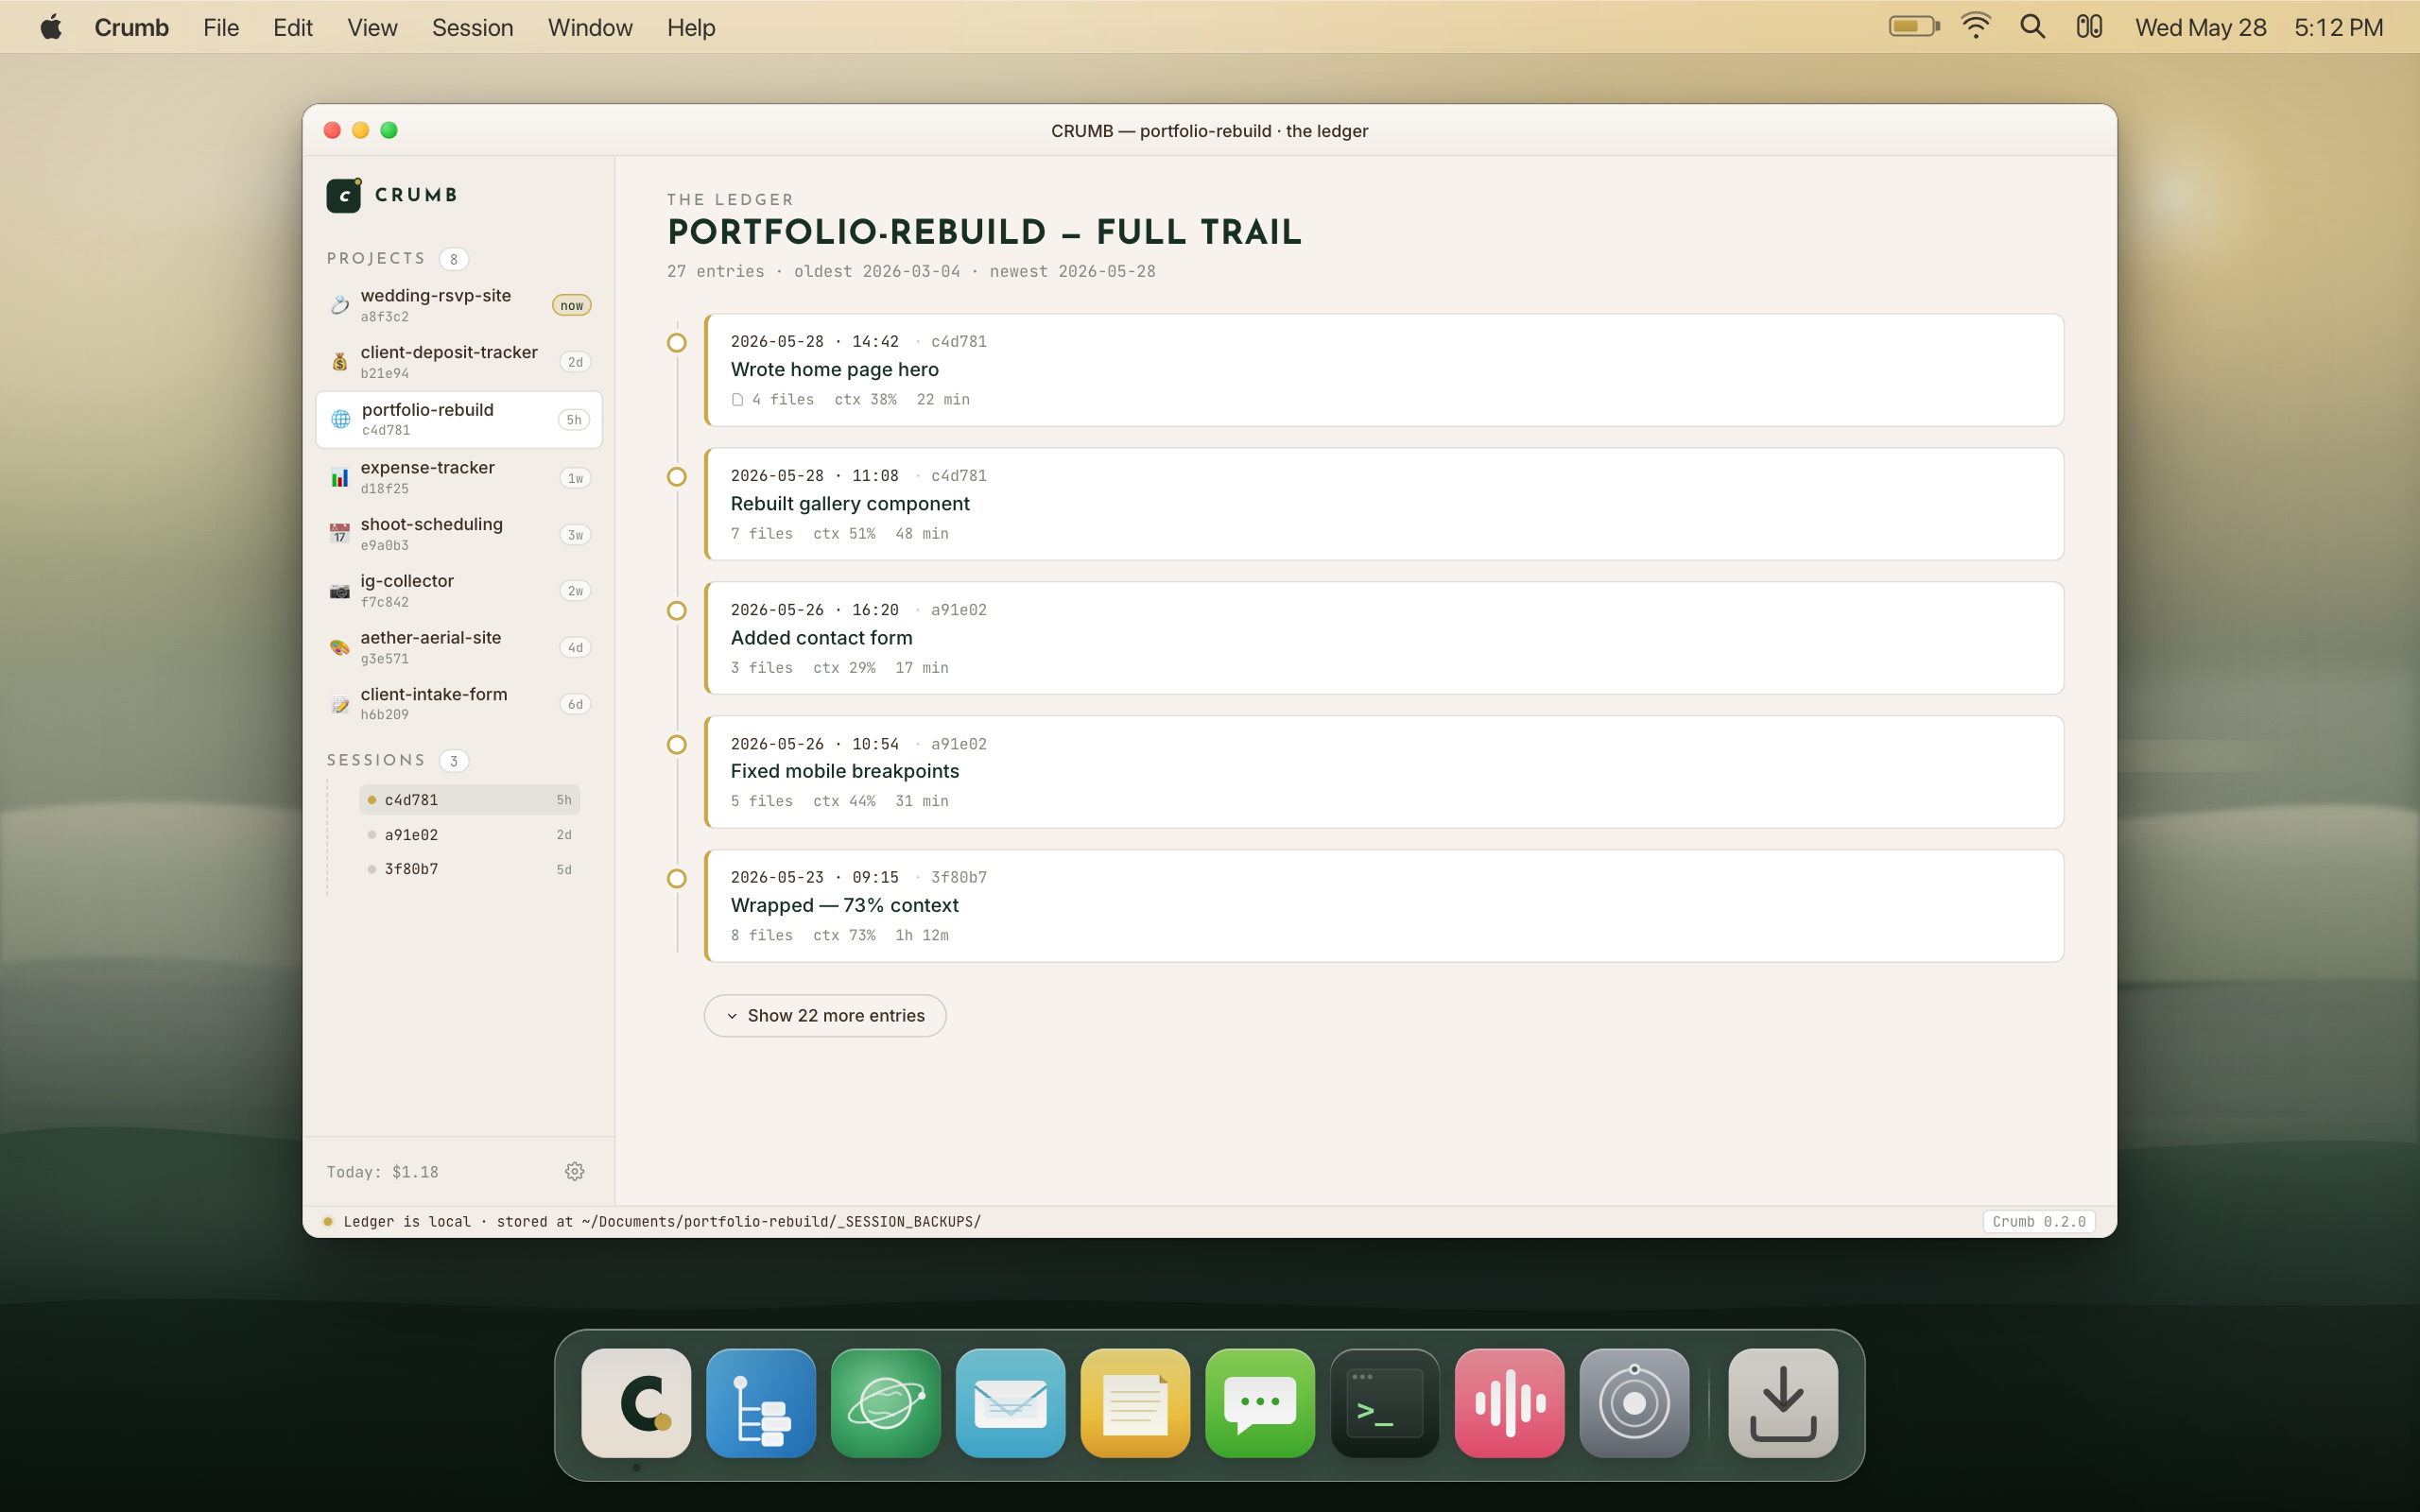Open the Mail app in dock
Viewport: 2420px width, 1512px height.
[x=1010, y=1403]
